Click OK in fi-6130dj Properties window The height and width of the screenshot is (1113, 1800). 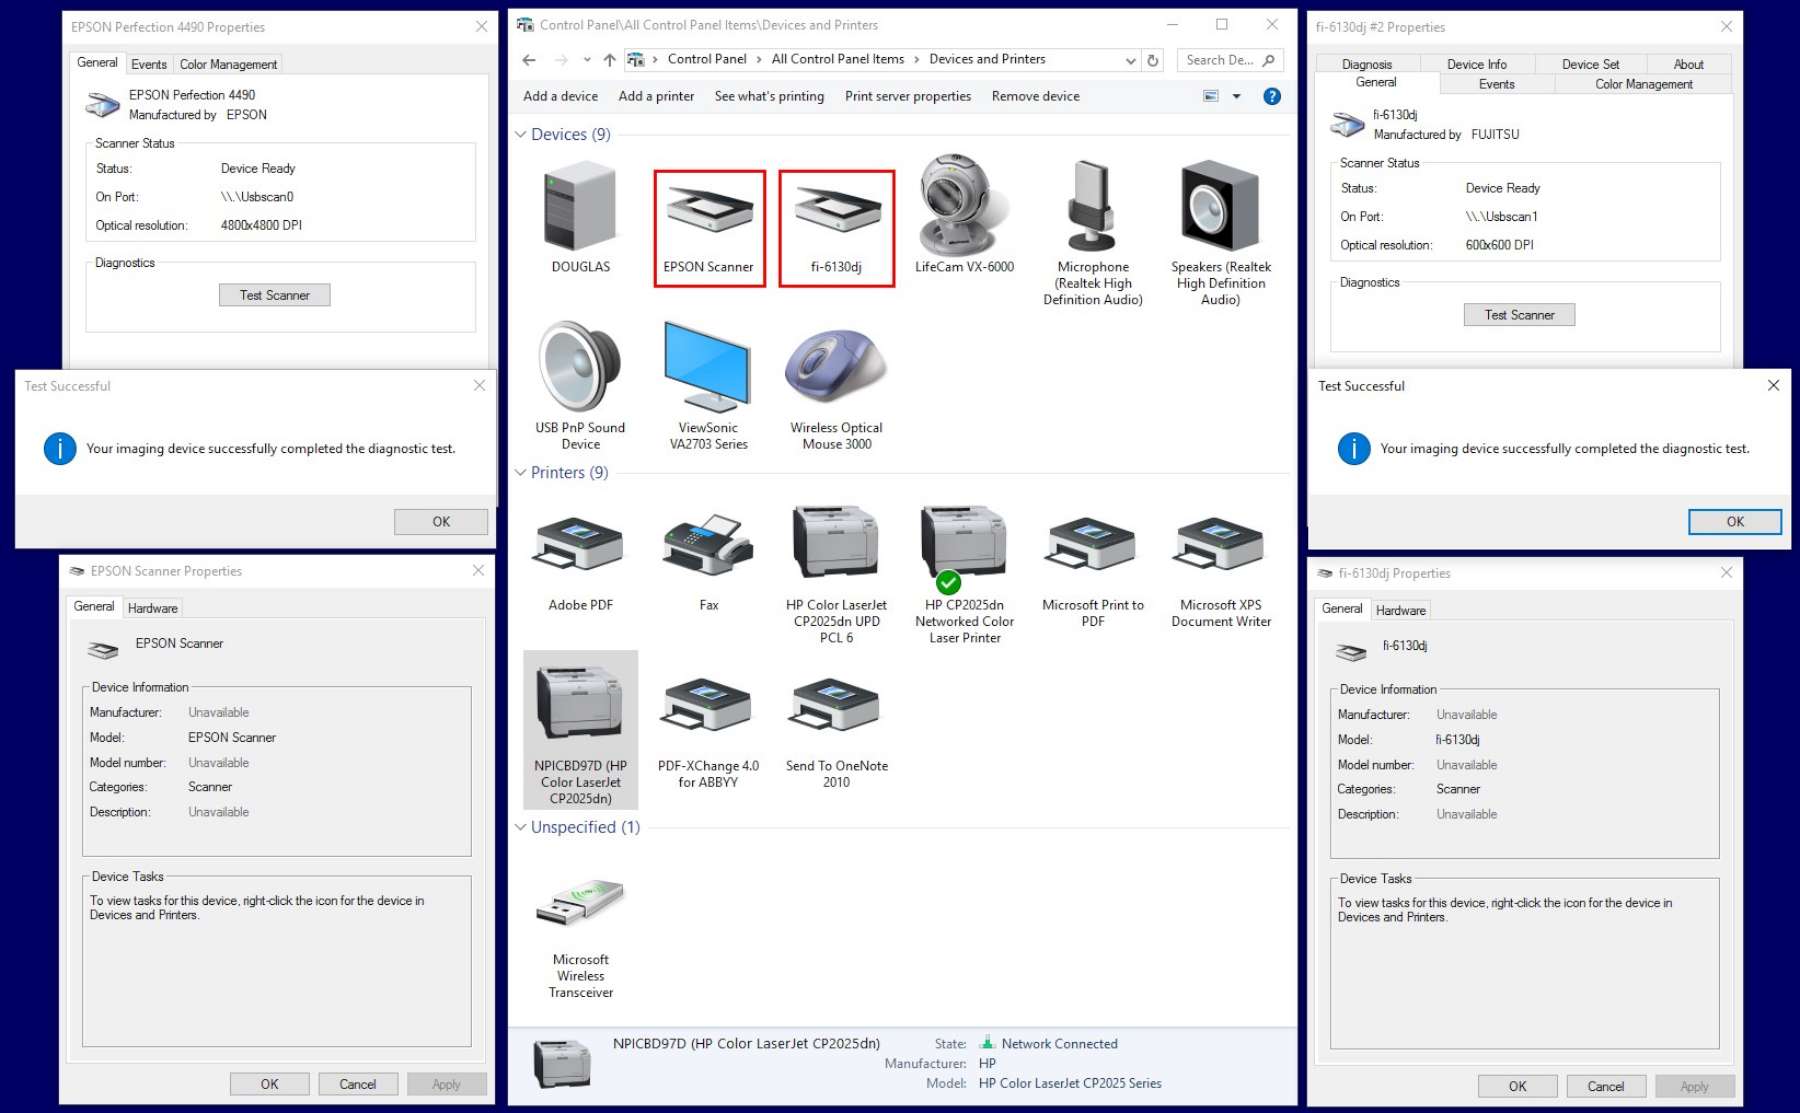[1517, 1086]
